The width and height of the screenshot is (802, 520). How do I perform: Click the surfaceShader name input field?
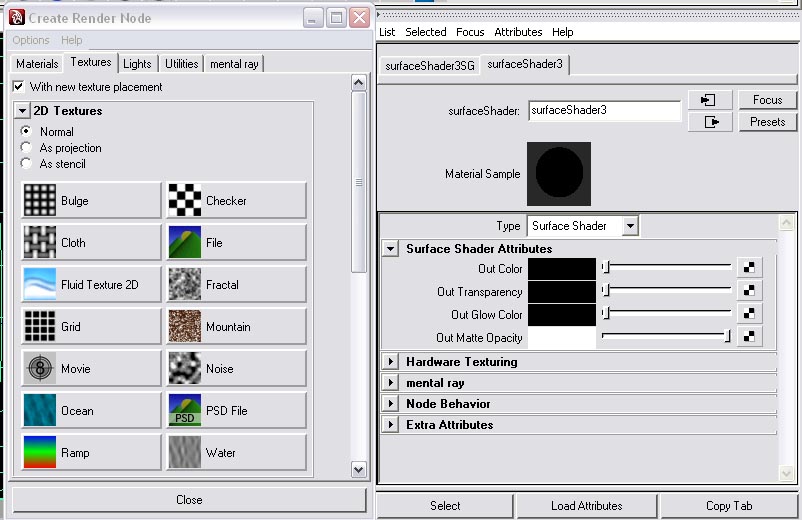(x=604, y=111)
